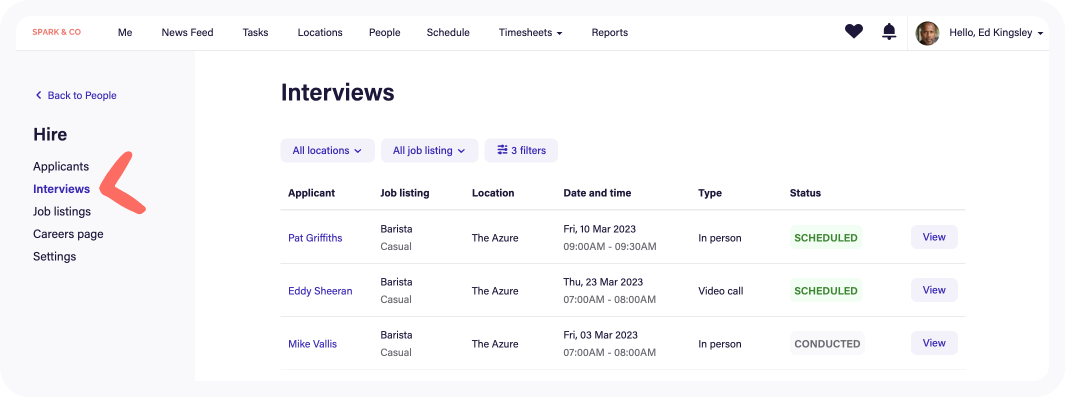View Pat Griffiths' interview
The image size is (1065, 397).
click(934, 237)
